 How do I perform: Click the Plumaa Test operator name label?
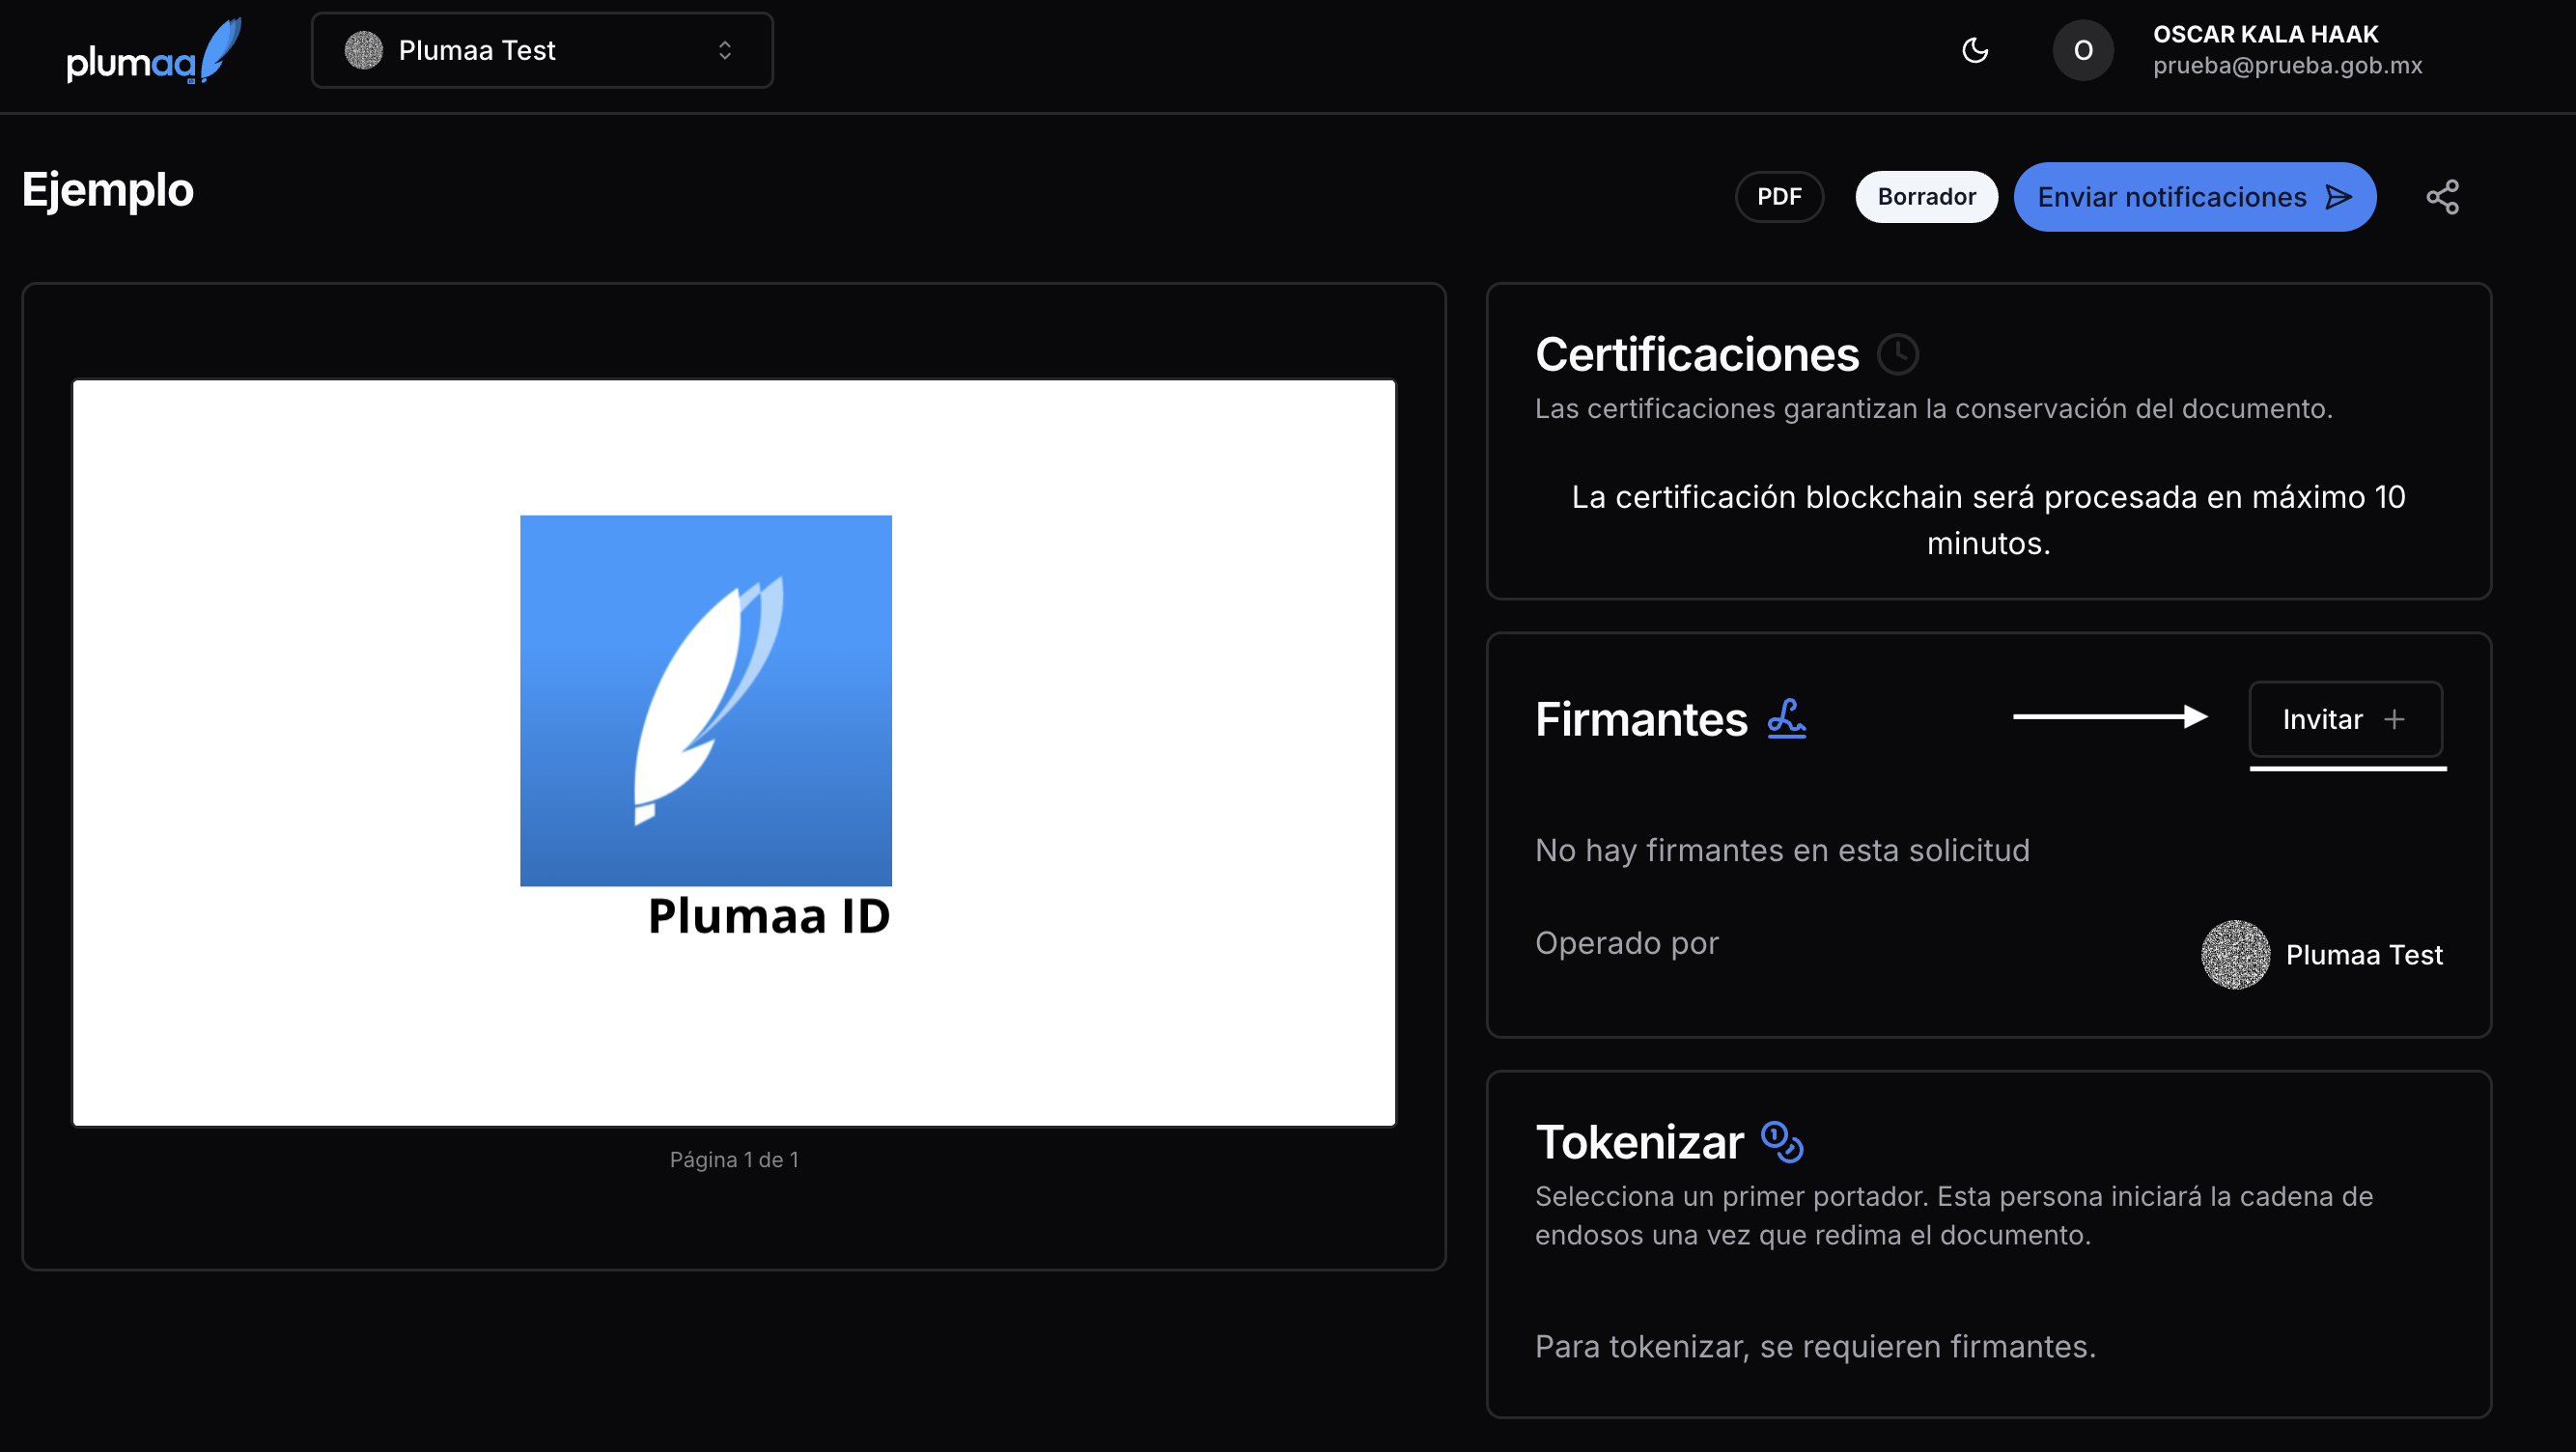pyautogui.click(x=2364, y=955)
